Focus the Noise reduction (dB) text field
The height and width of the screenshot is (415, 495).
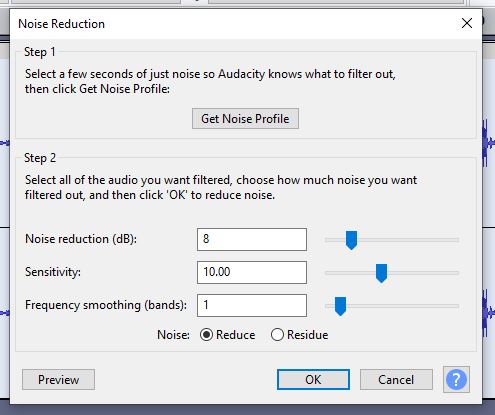(x=252, y=239)
